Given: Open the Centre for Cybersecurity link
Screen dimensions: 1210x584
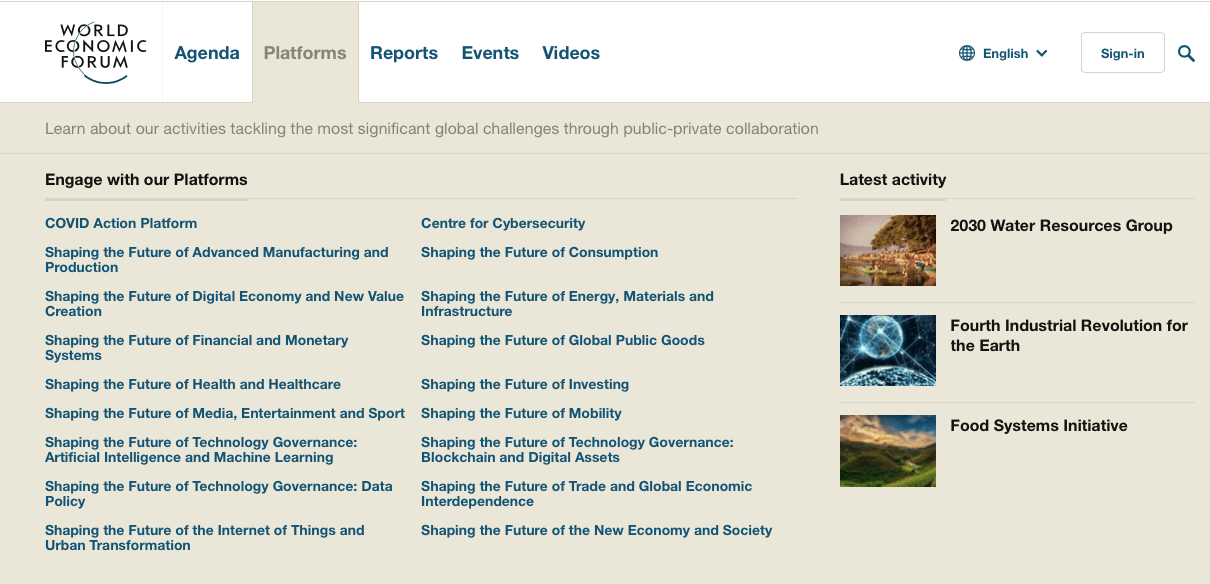Looking at the screenshot, I should 503,223.
